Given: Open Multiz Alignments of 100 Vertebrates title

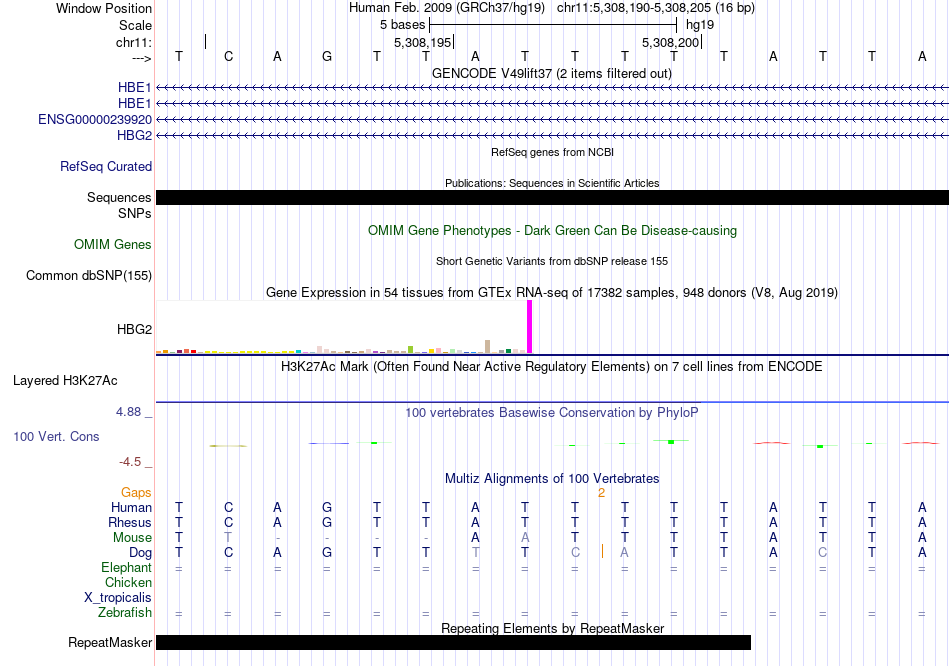Looking at the screenshot, I should [552, 479].
